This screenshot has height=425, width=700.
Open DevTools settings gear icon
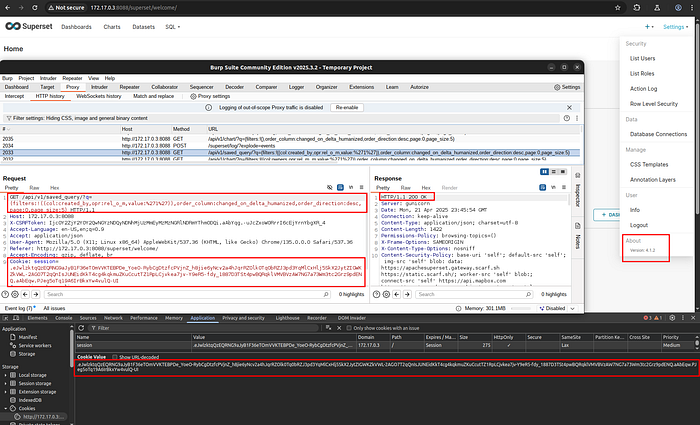tap(672, 318)
